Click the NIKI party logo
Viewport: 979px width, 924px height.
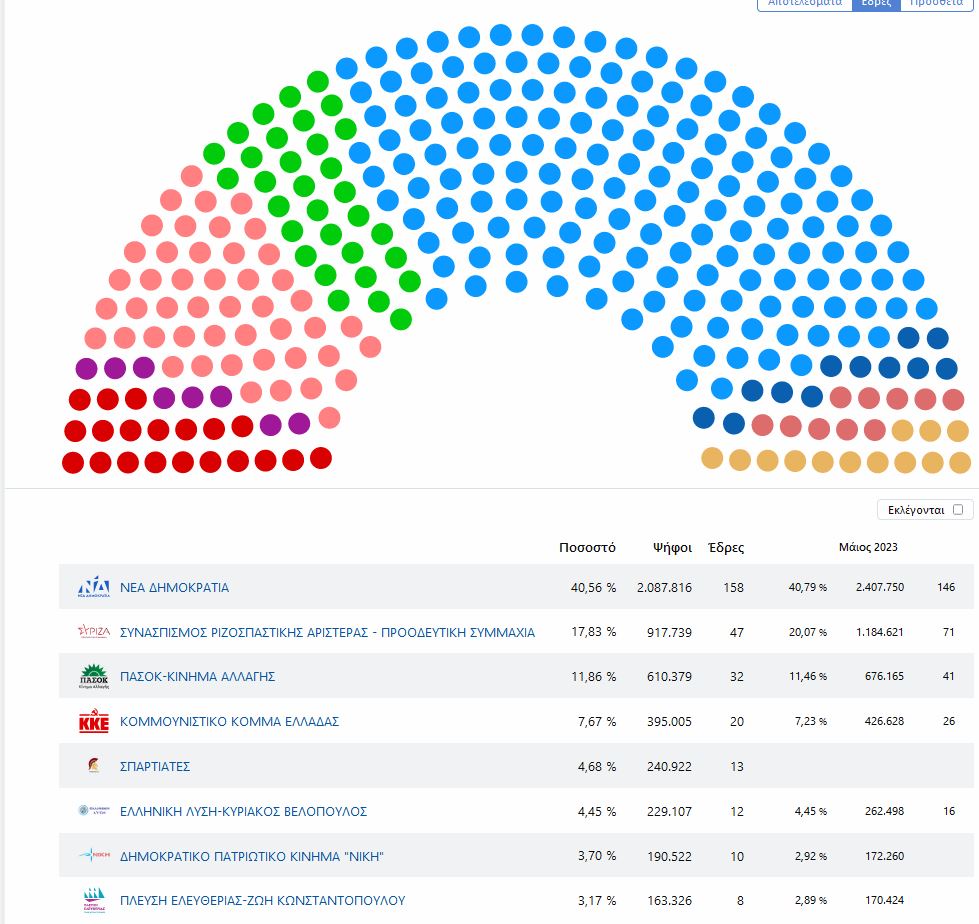pos(93,856)
